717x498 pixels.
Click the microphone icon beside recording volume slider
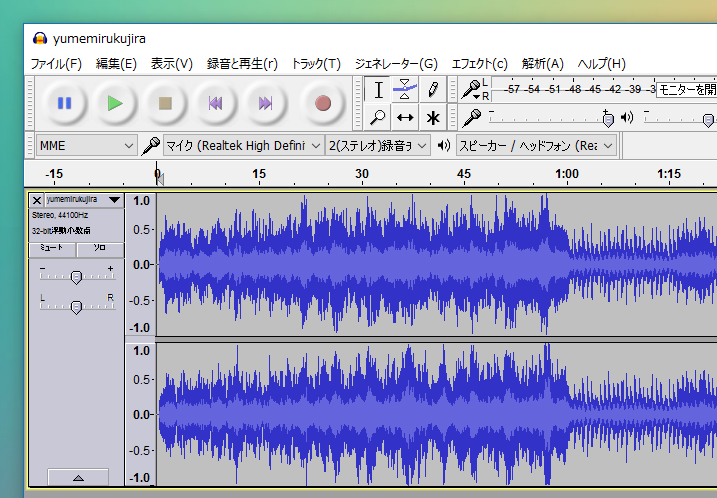click(471, 118)
